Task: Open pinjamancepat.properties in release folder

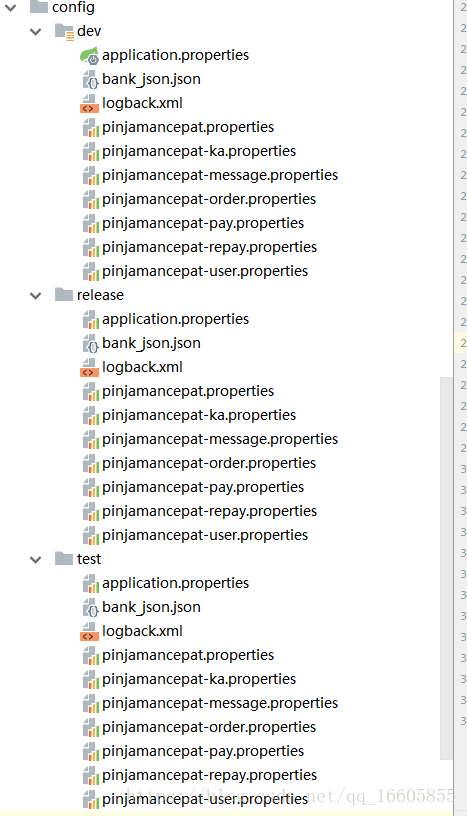Action: coord(188,391)
